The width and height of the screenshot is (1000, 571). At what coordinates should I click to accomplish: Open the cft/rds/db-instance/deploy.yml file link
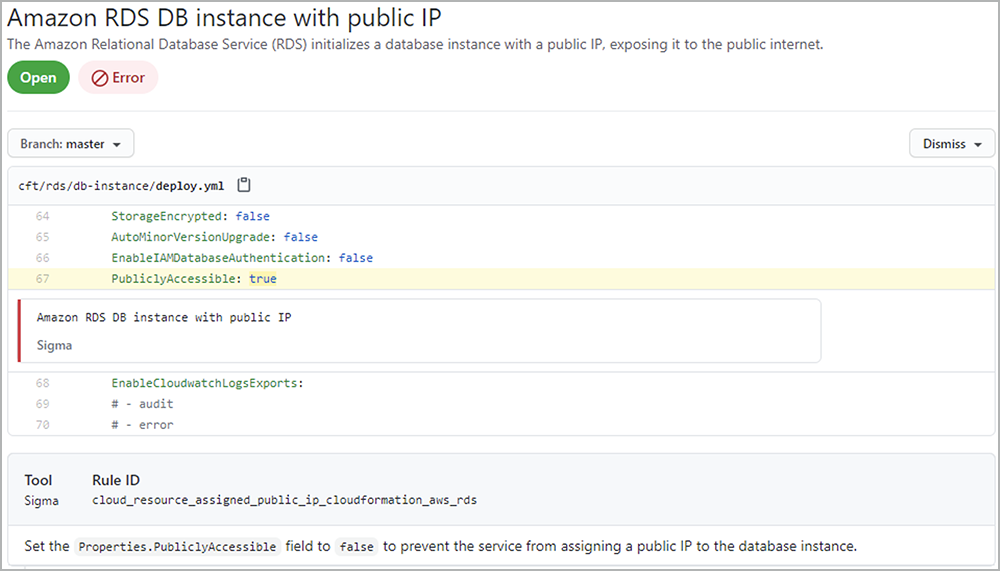(121, 186)
